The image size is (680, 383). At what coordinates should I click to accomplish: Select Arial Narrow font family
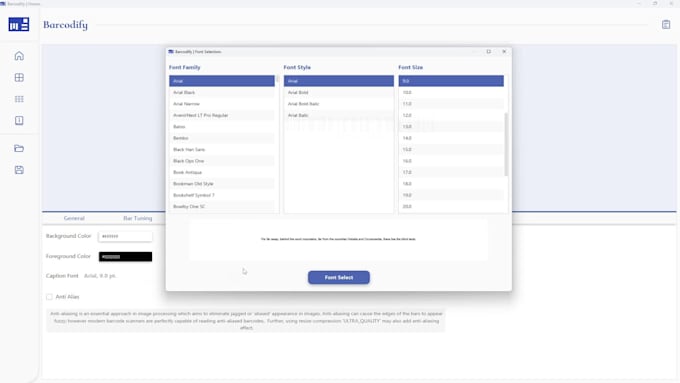click(222, 104)
